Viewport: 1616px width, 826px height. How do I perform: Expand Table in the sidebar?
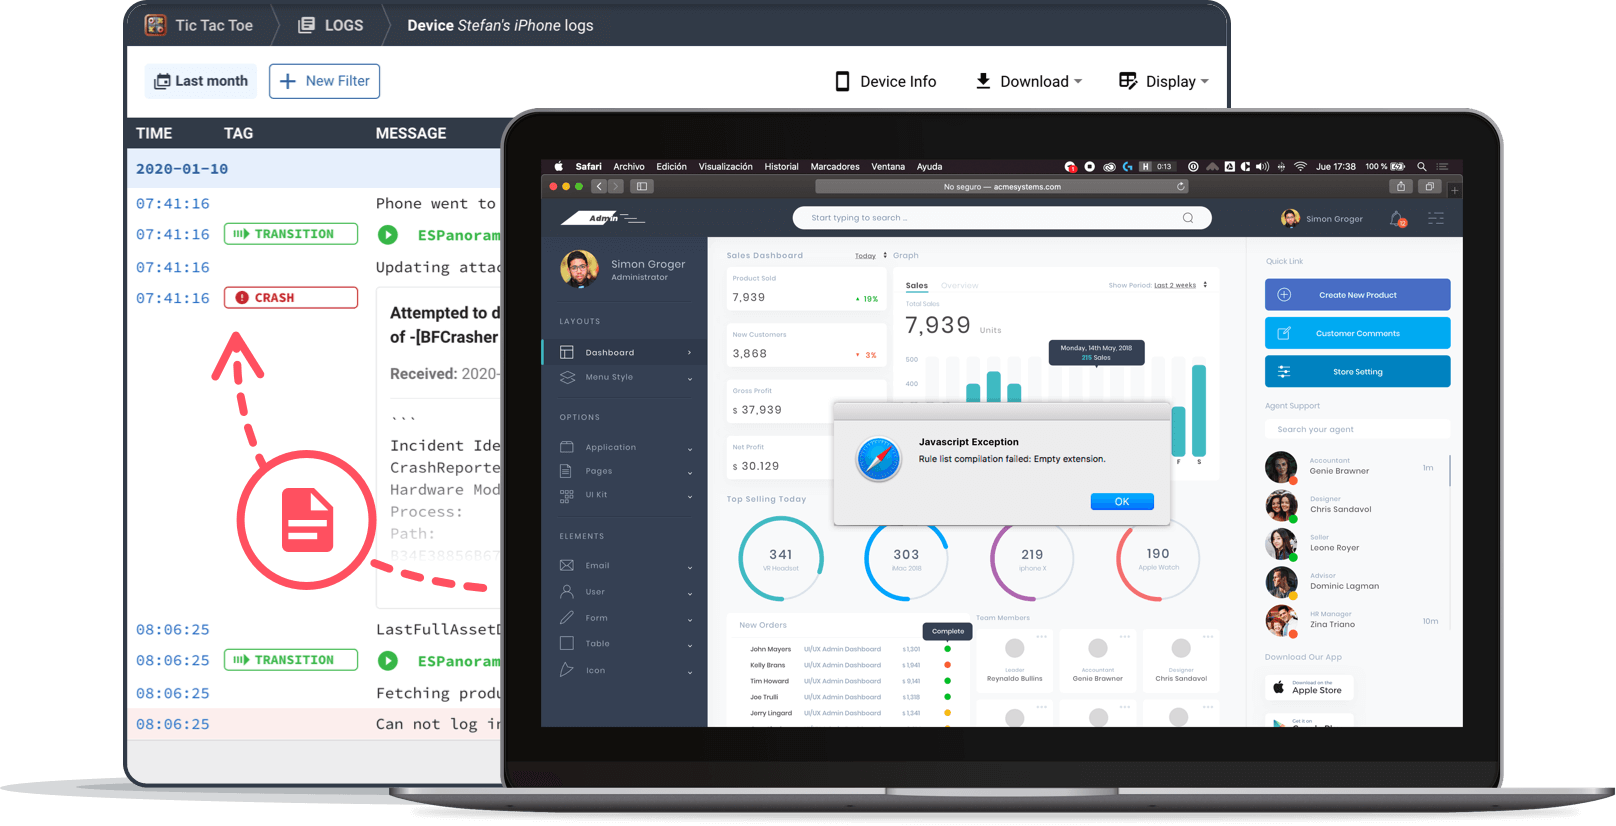[x=624, y=644]
